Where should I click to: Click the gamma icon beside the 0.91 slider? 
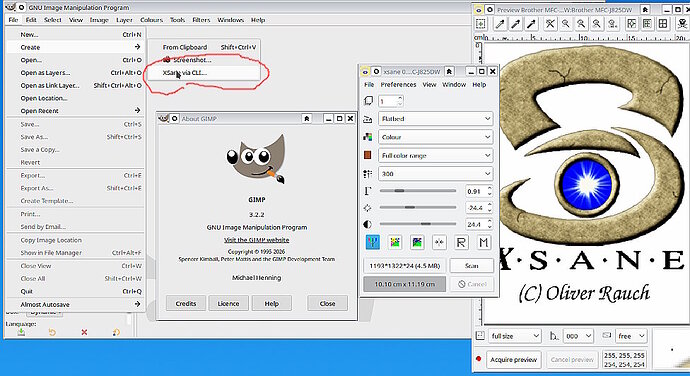(368, 191)
